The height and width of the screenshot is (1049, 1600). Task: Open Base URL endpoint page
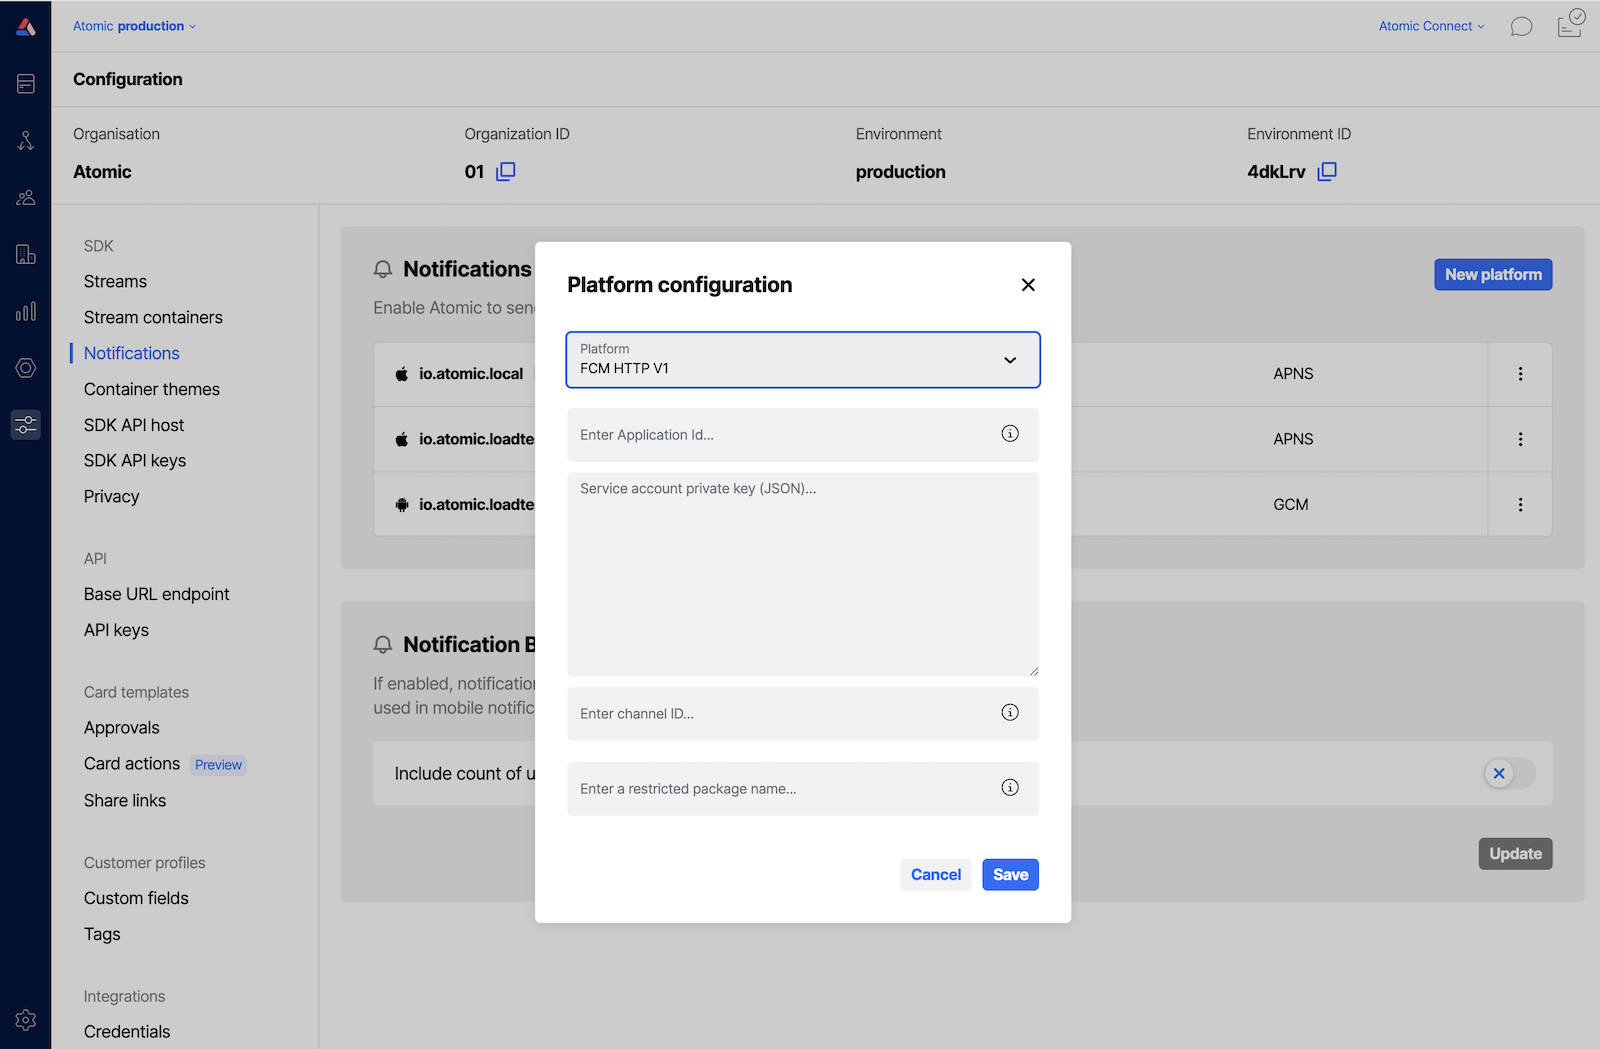157,594
